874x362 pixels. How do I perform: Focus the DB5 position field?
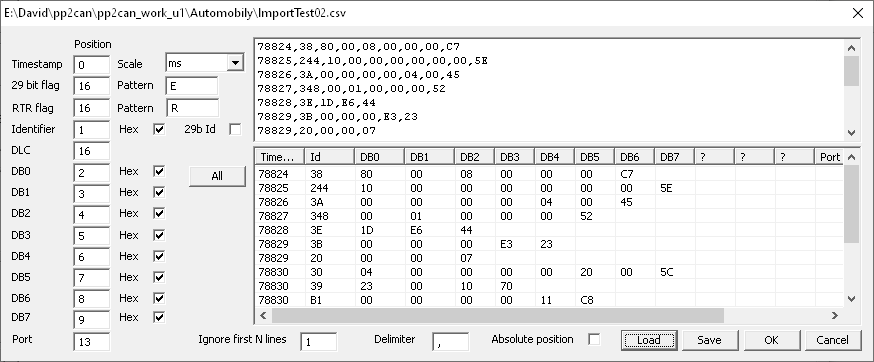(91, 278)
